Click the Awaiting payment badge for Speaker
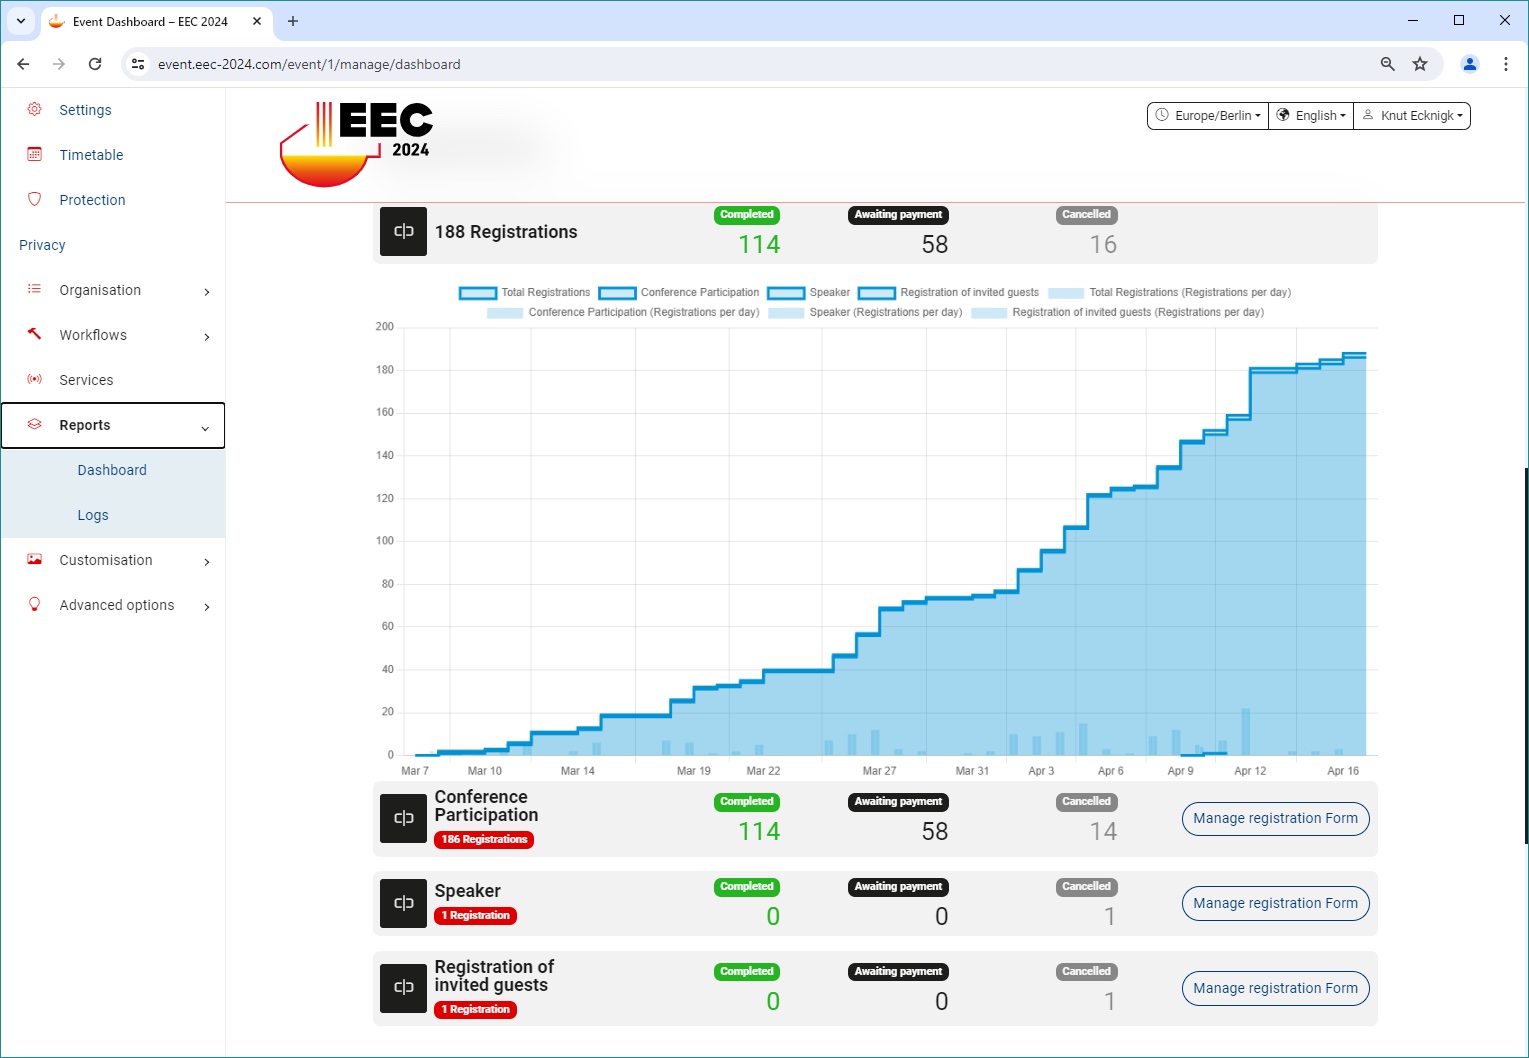Image resolution: width=1529 pixels, height=1058 pixels. click(x=898, y=887)
